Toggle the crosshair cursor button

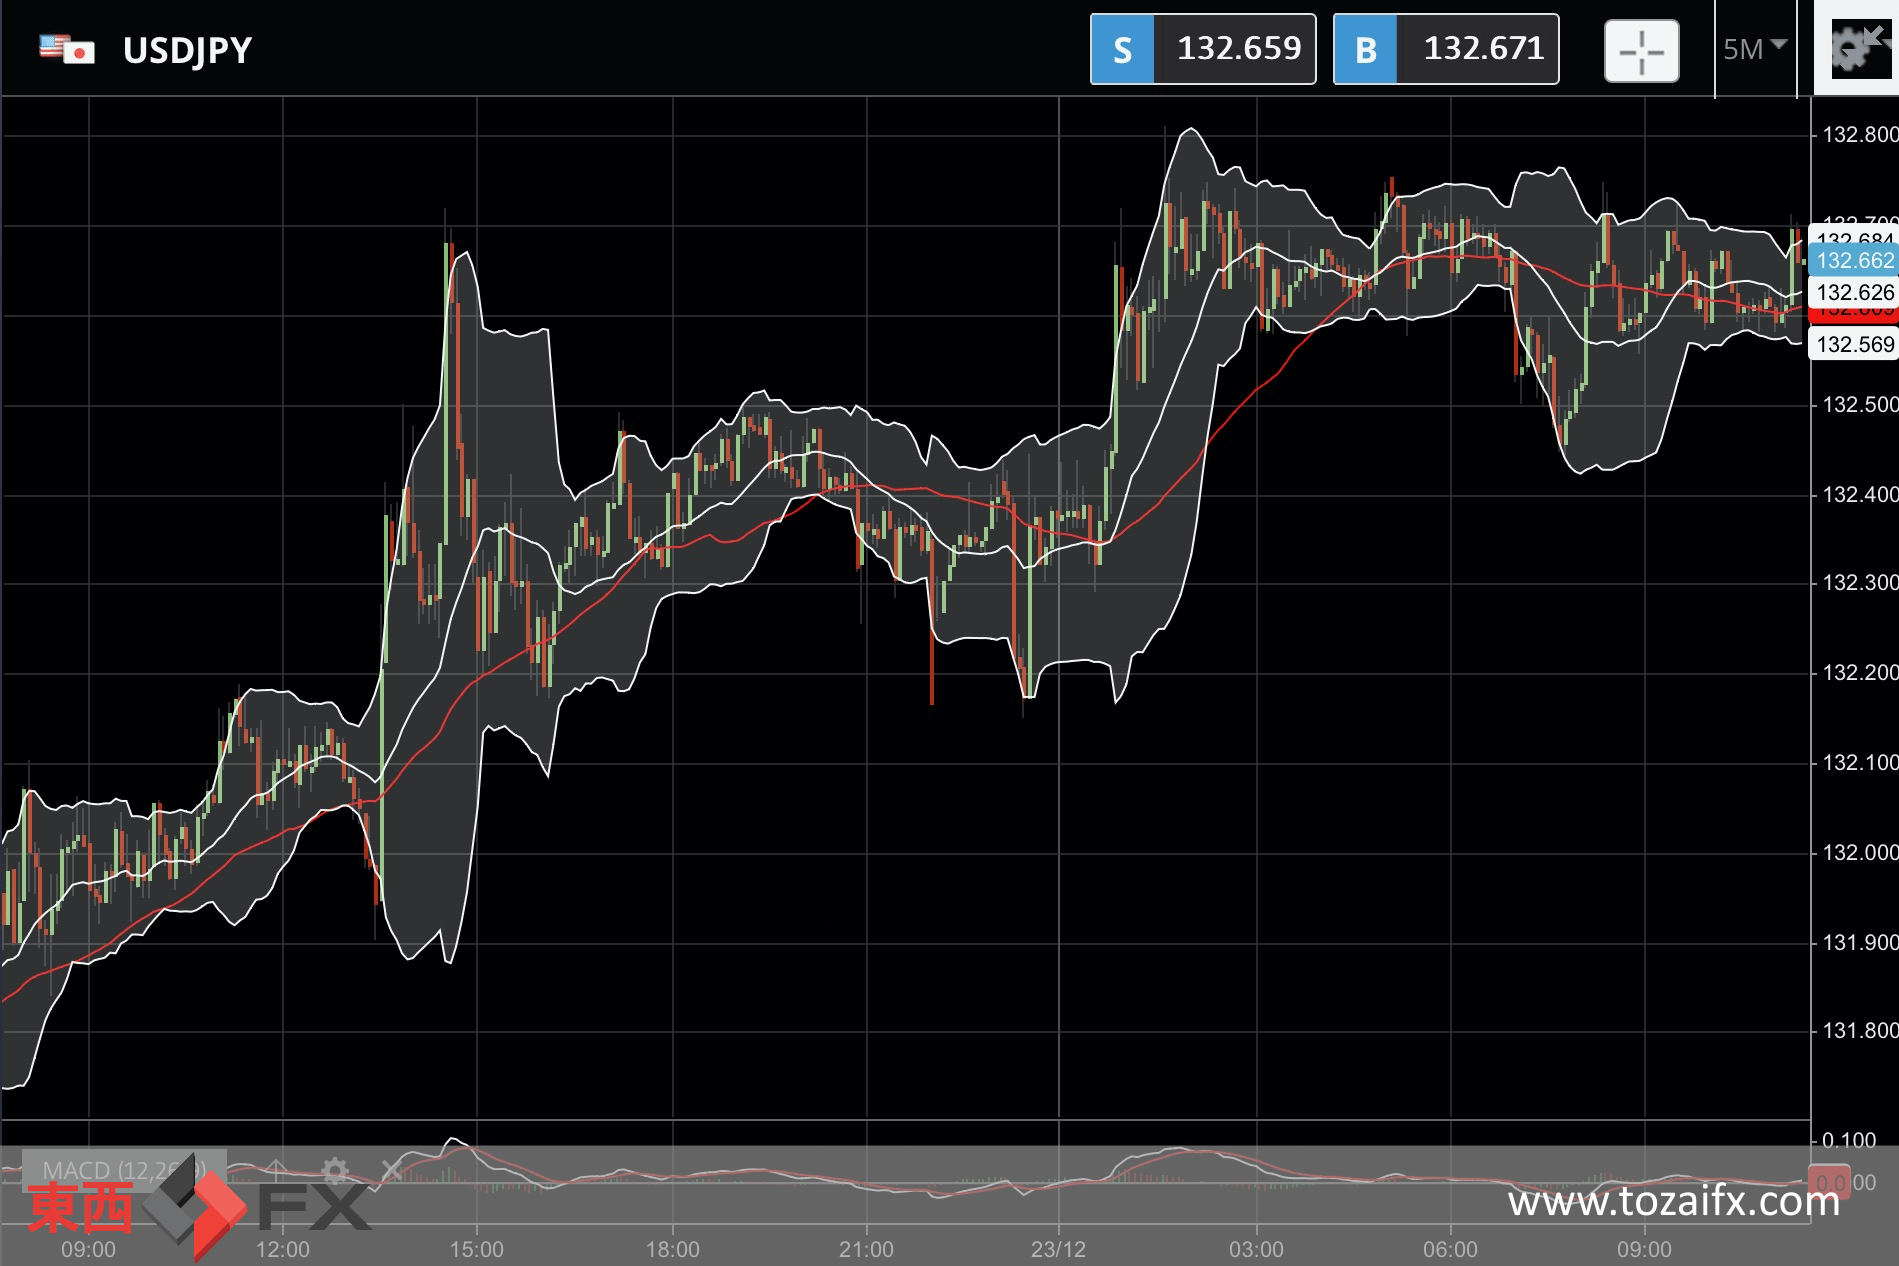click(1641, 51)
